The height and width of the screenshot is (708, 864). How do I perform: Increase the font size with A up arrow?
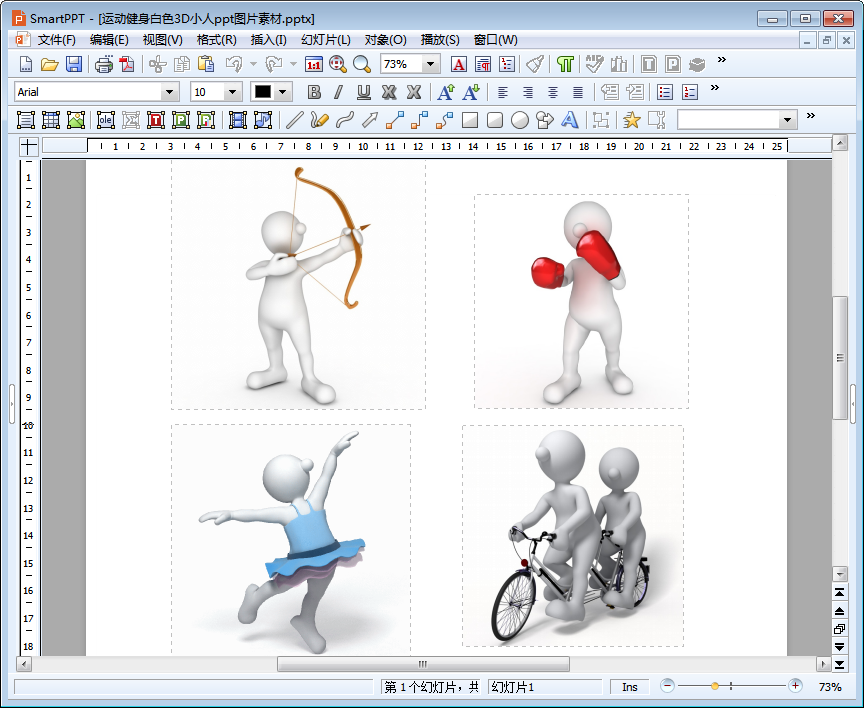(446, 92)
